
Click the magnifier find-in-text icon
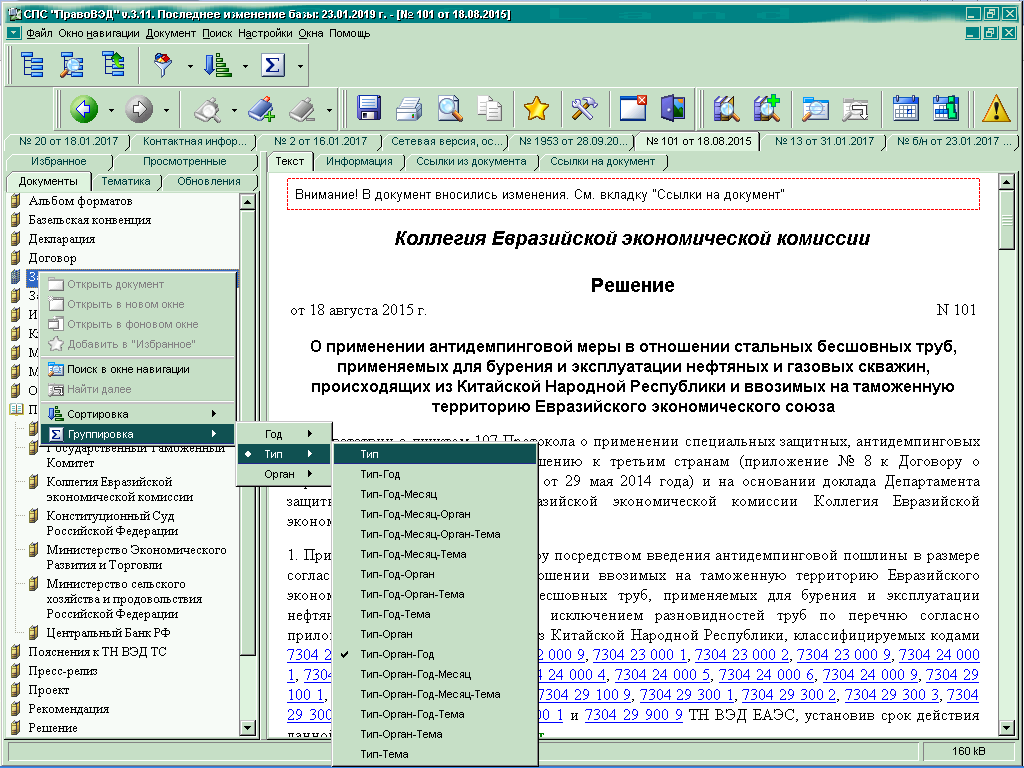(x=450, y=108)
